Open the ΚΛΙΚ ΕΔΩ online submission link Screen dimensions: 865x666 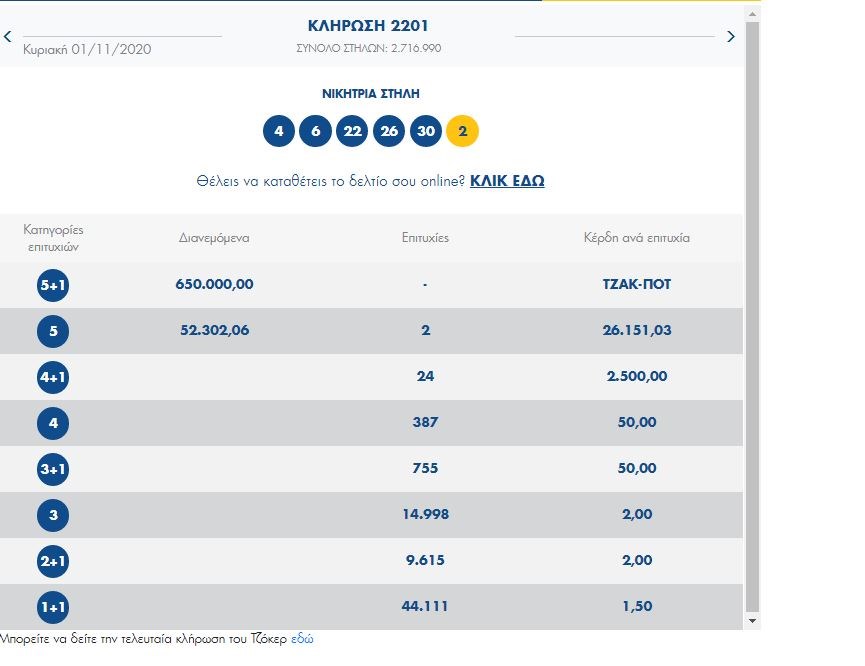507,181
